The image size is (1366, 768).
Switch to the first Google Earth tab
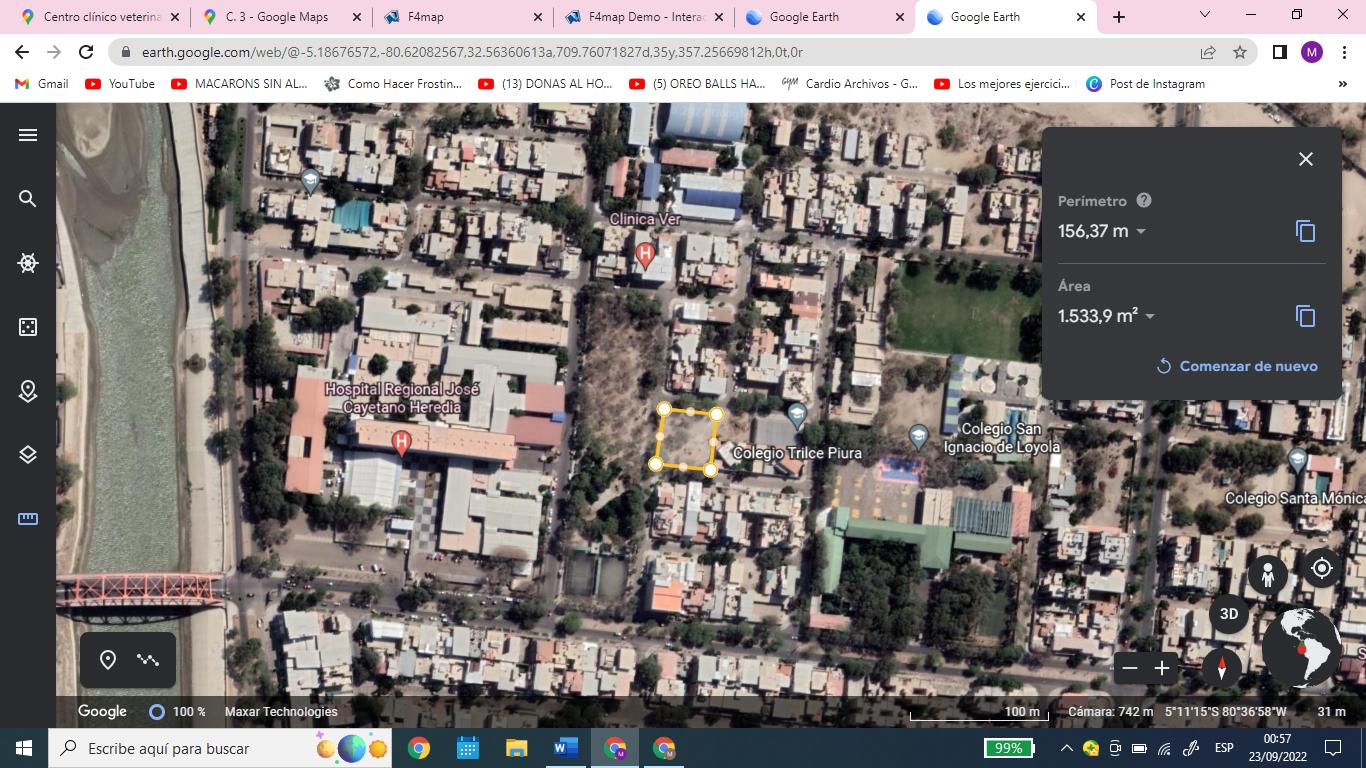pyautogui.click(x=824, y=17)
